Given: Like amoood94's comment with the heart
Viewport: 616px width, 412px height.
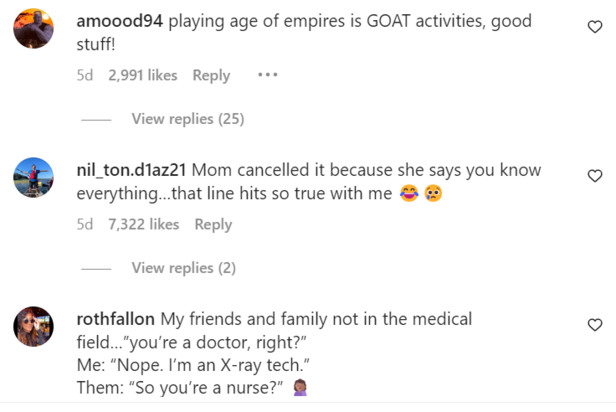Looking at the screenshot, I should (x=595, y=29).
